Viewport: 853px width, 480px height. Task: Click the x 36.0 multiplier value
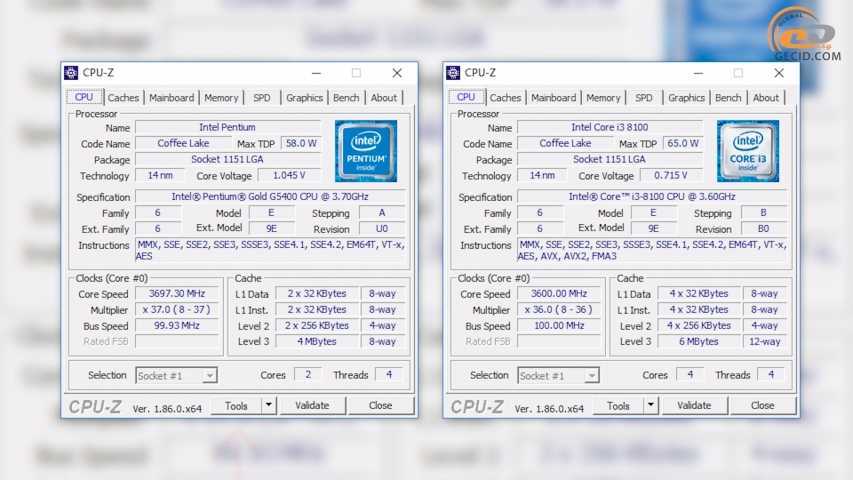pos(559,310)
